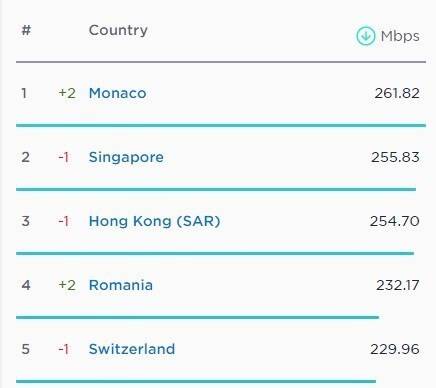436x388 pixels.
Task: Select the 254.70 speed value for Hong Kong
Action: [x=395, y=221]
